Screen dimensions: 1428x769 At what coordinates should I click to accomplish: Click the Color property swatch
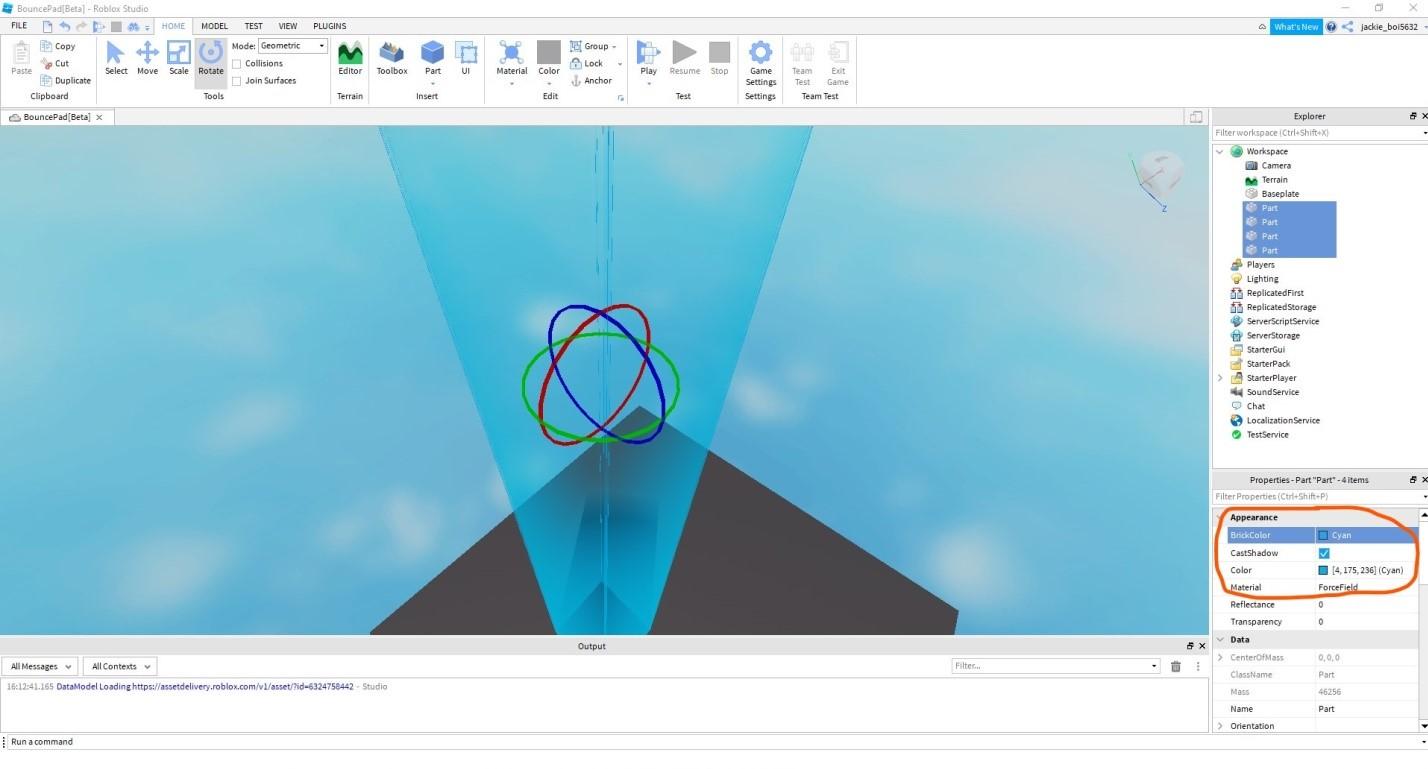pyautogui.click(x=1323, y=570)
